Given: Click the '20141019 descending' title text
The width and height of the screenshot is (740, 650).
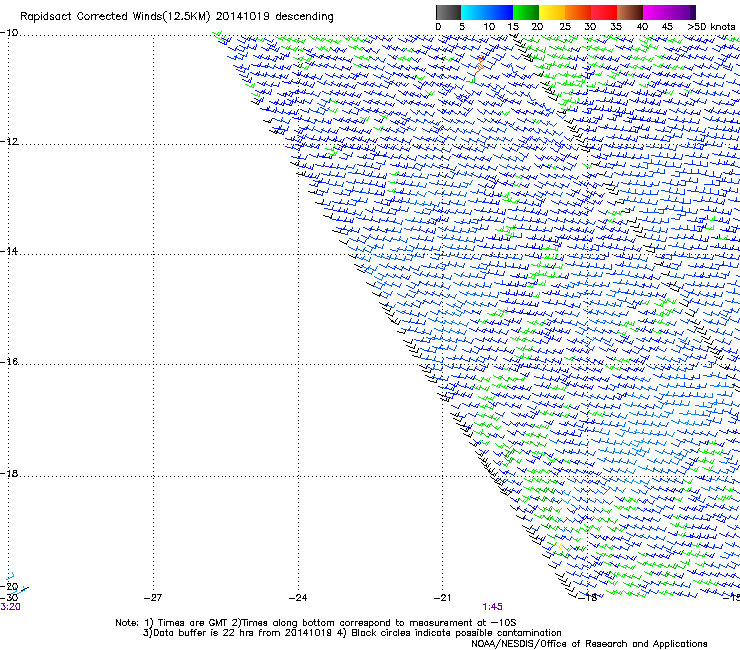Looking at the screenshot, I should [x=275, y=17].
